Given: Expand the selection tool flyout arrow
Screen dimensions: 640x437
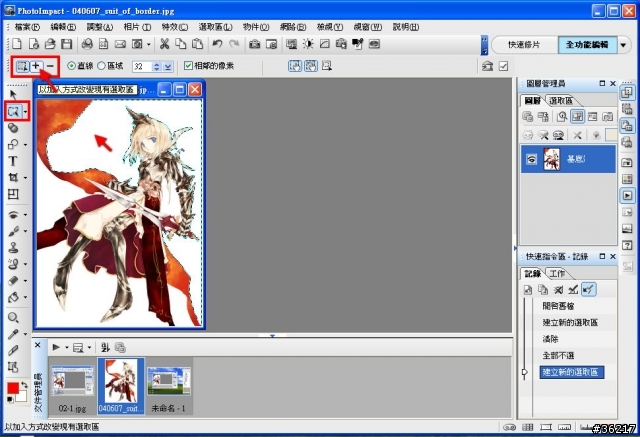Looking at the screenshot, I should [x=26, y=111].
